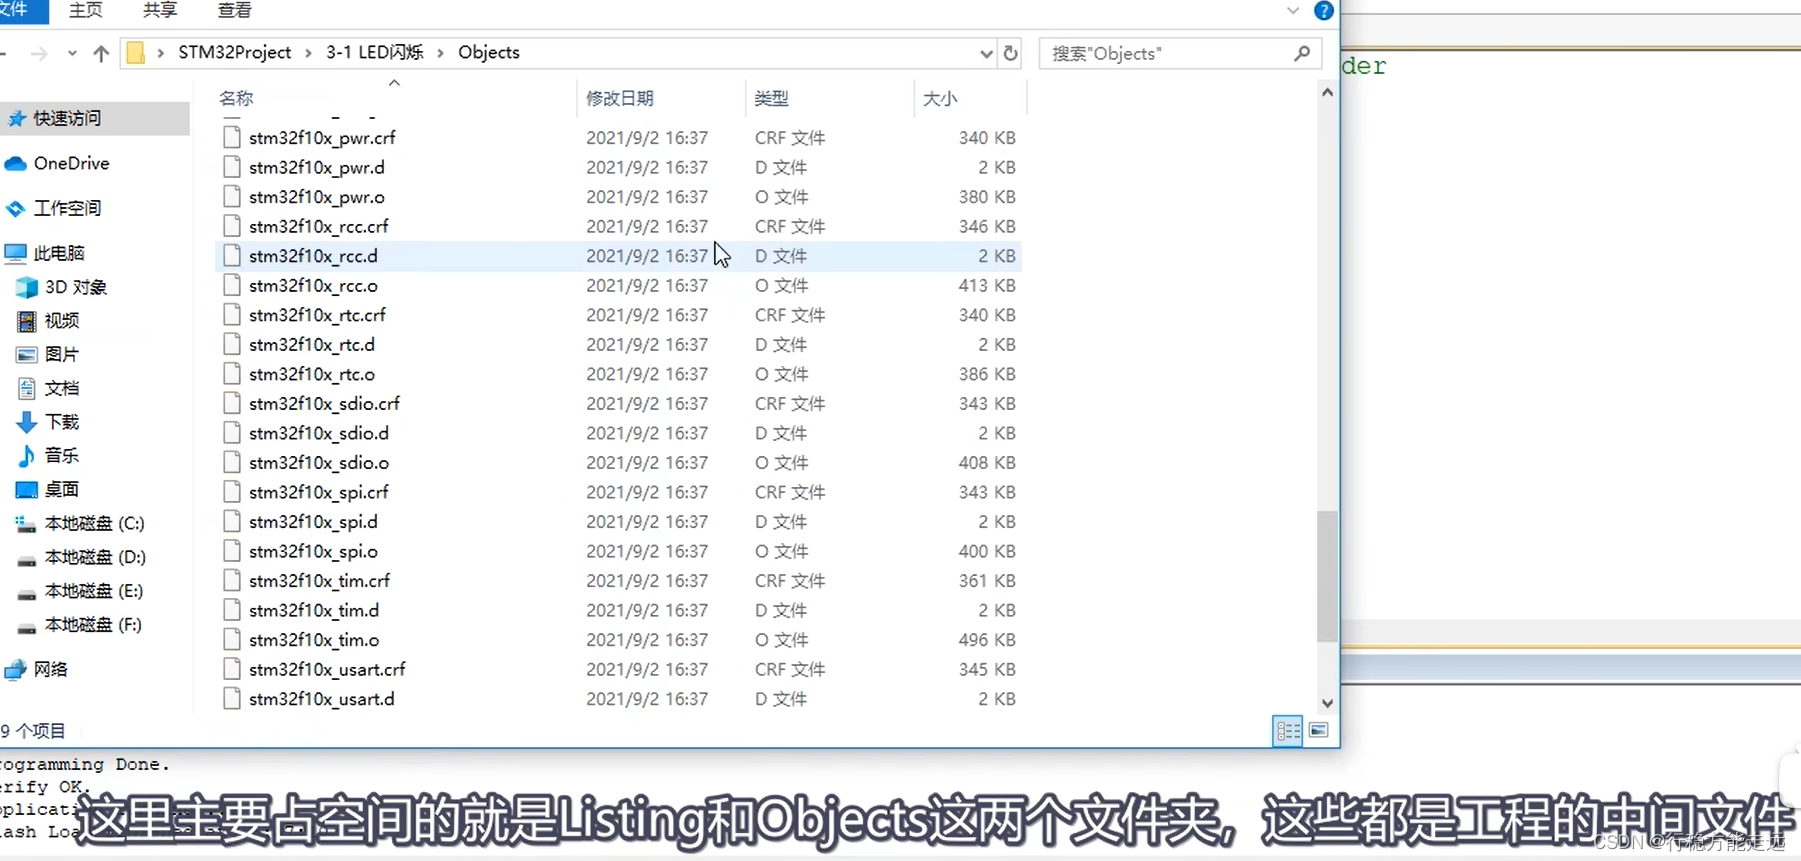The height and width of the screenshot is (861, 1801).
Task: Click file icon of stm32f10x_rtc.crf
Action: (x=232, y=314)
